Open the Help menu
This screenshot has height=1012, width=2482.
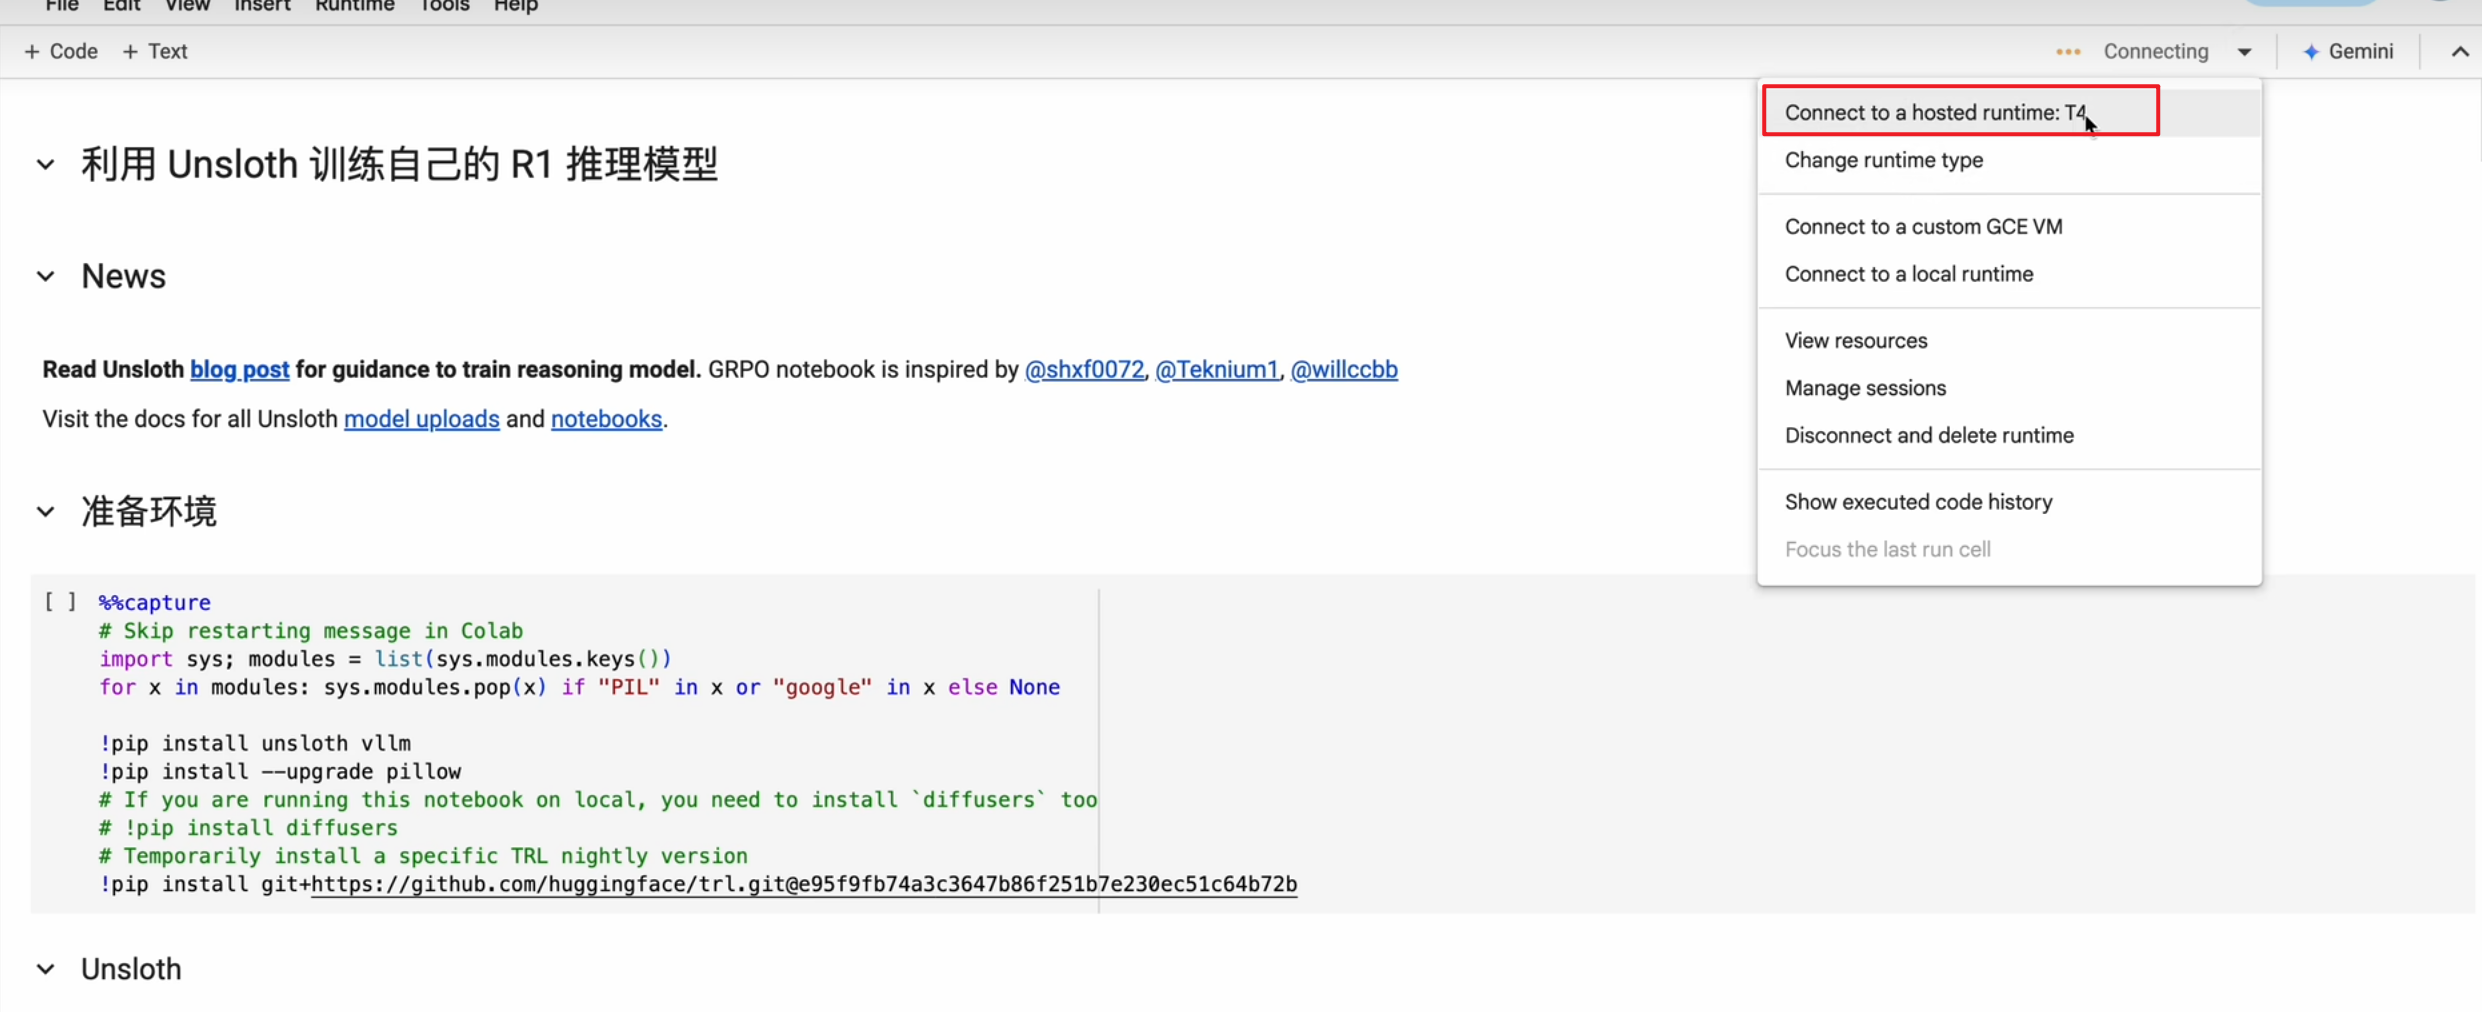[x=516, y=6]
